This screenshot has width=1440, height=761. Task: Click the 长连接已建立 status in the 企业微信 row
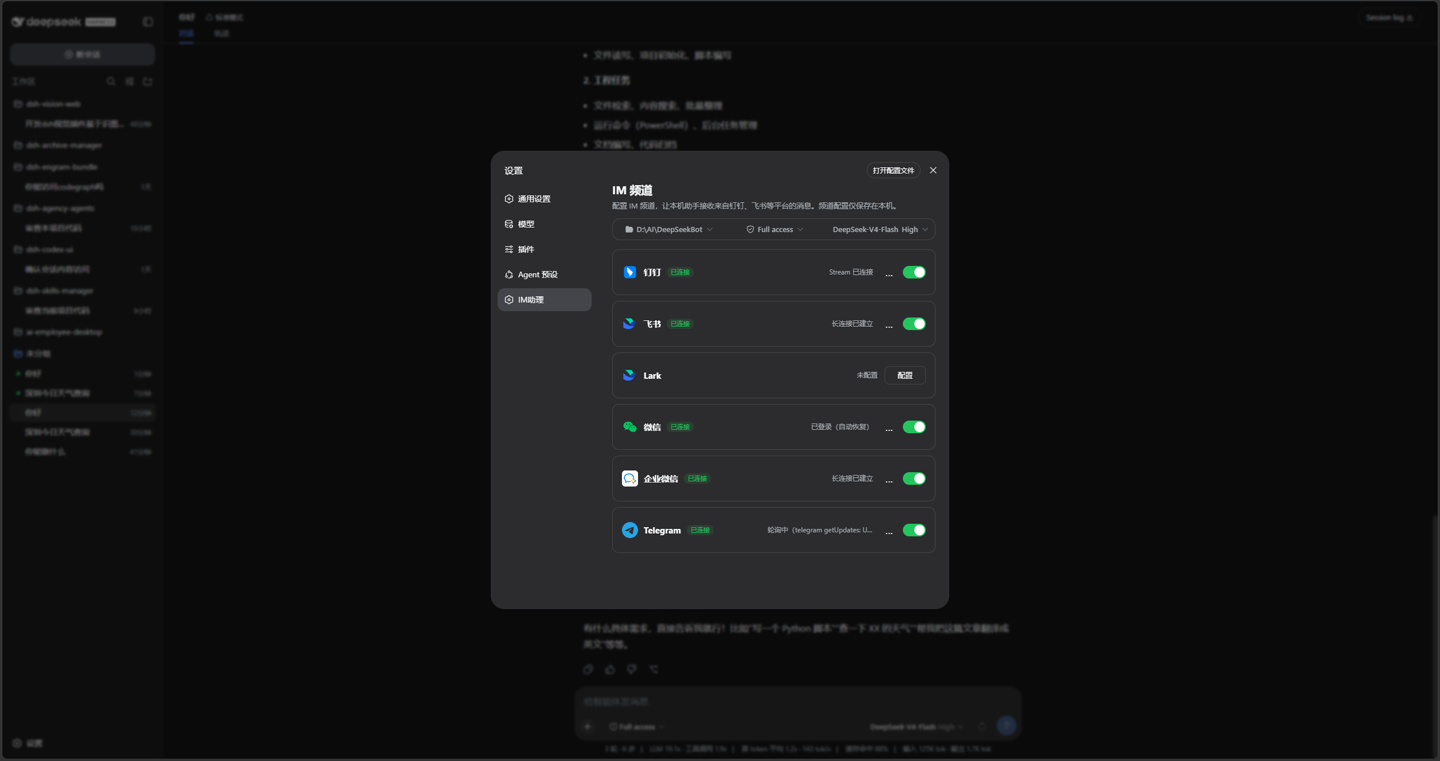click(852, 479)
